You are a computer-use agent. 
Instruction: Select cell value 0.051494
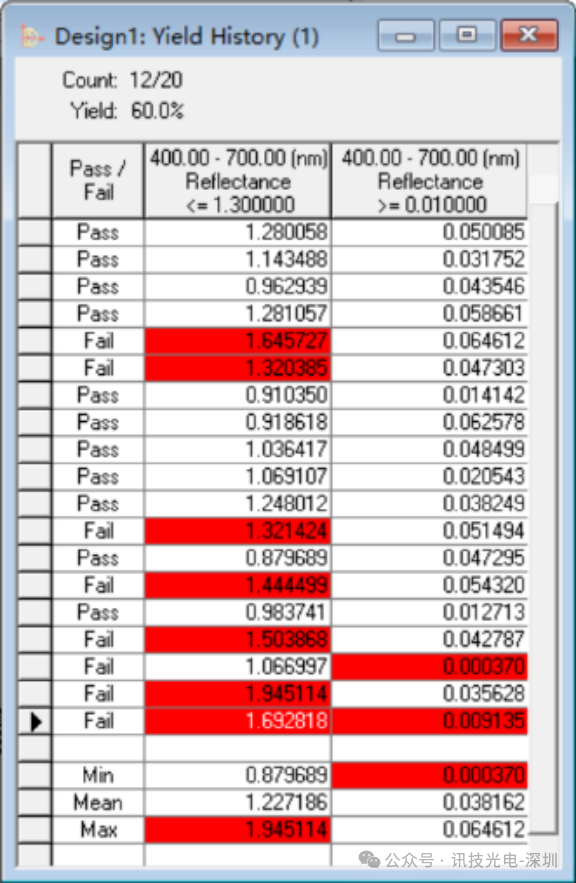[430, 530]
